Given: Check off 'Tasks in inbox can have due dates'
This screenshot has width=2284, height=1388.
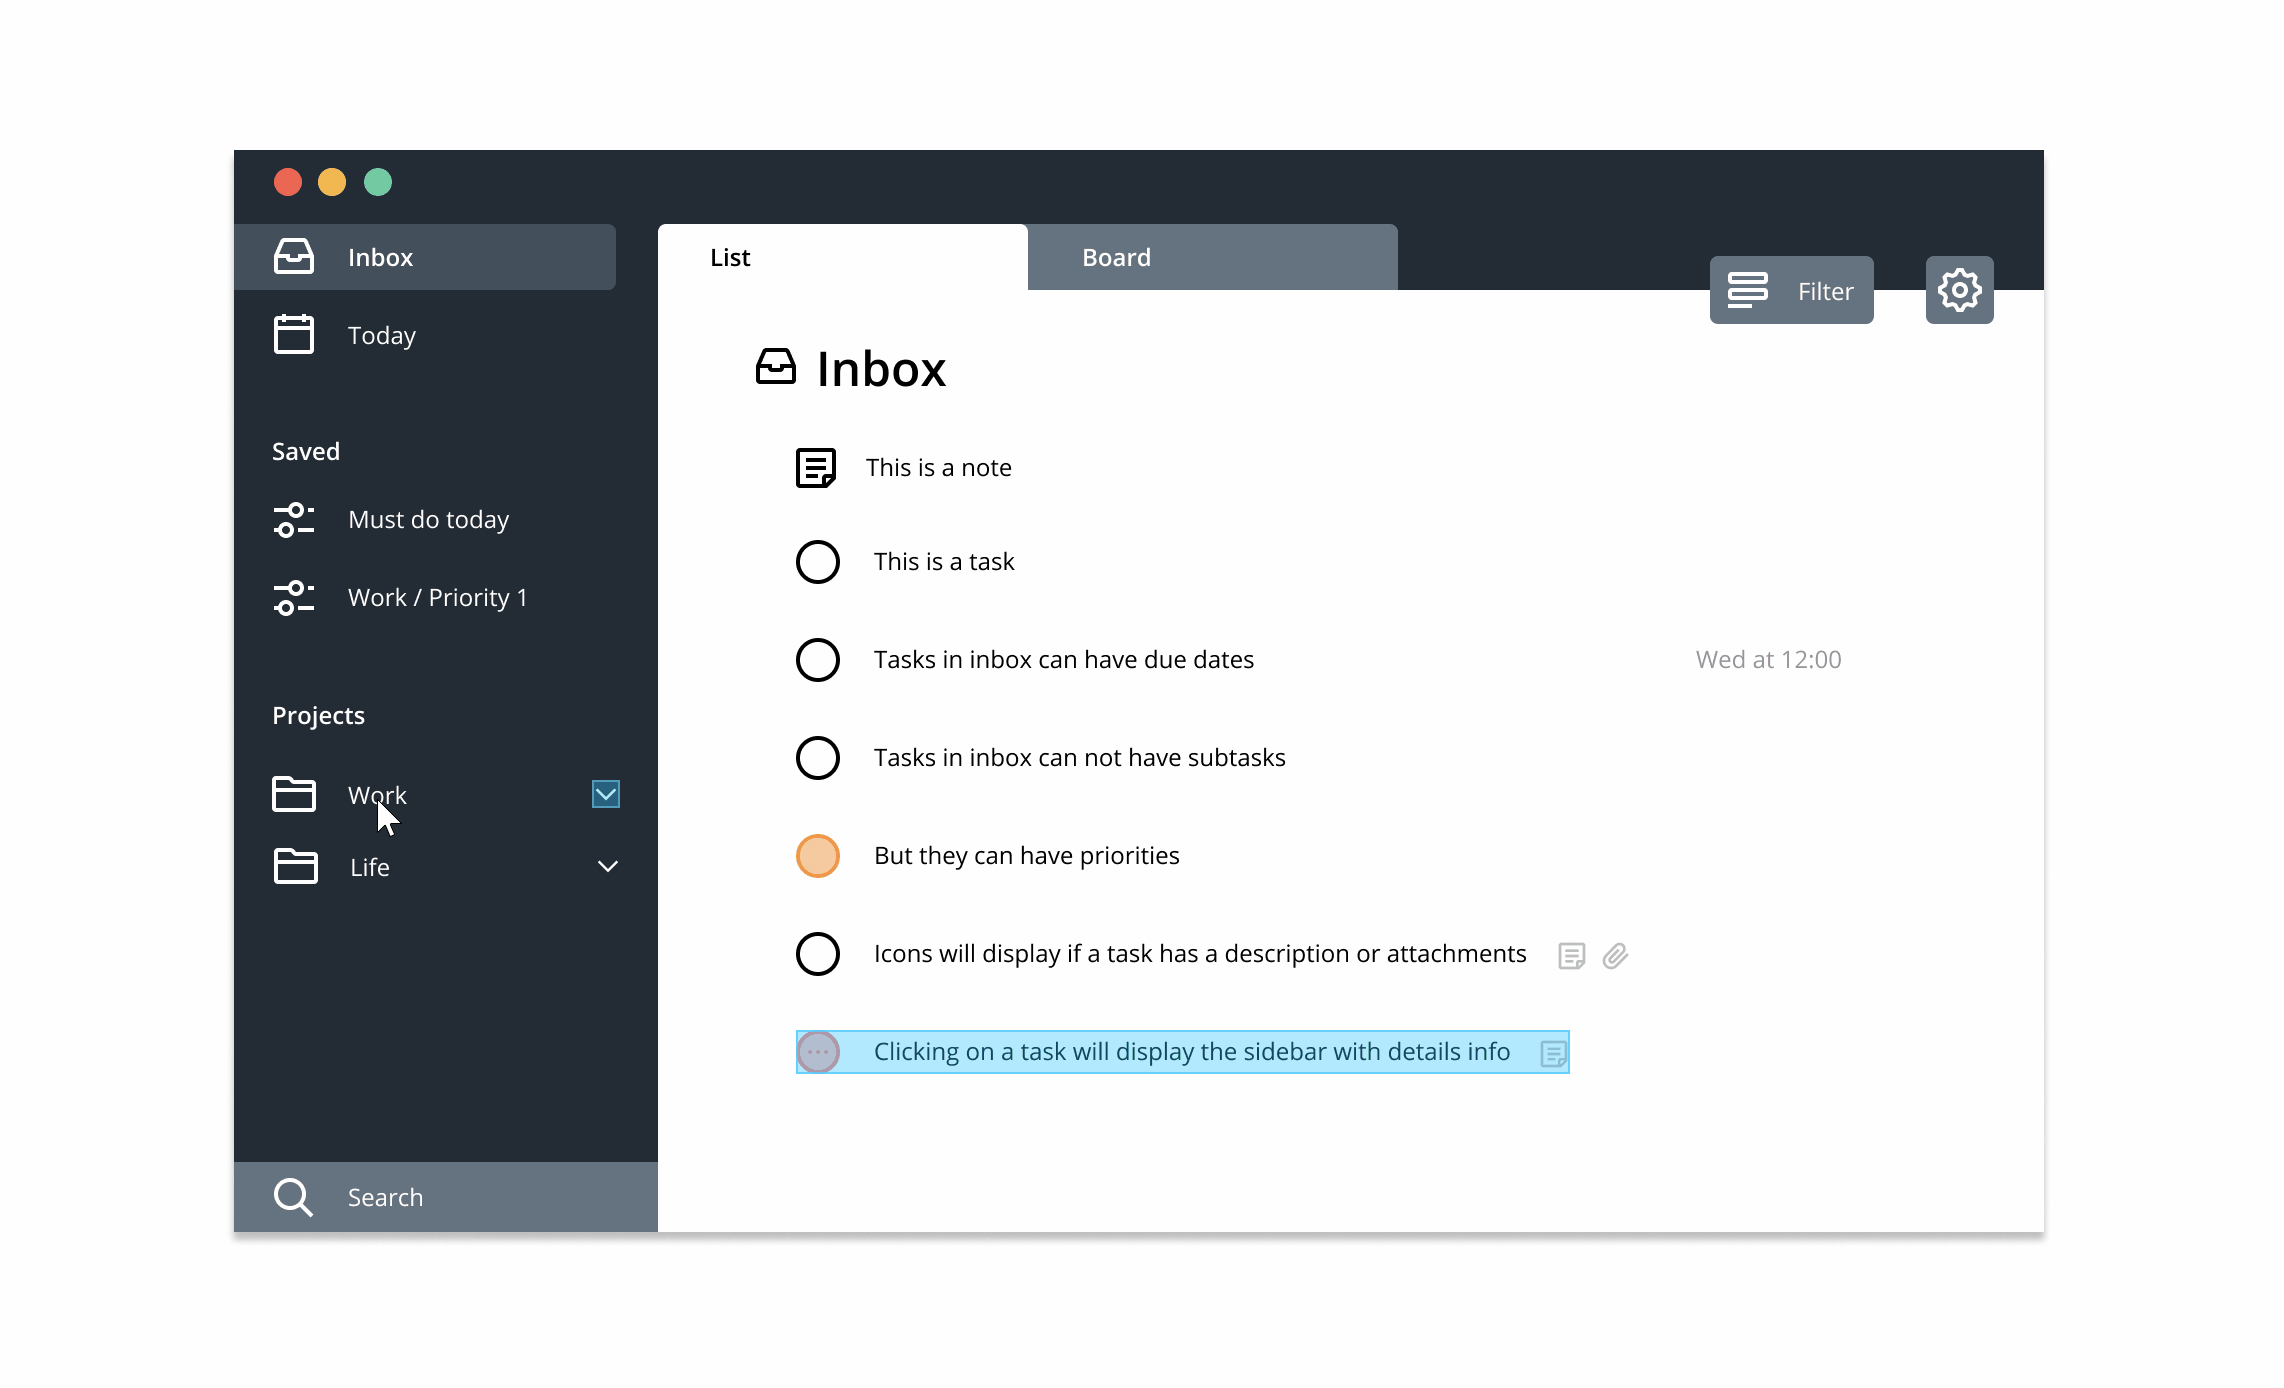Looking at the screenshot, I should click(817, 660).
